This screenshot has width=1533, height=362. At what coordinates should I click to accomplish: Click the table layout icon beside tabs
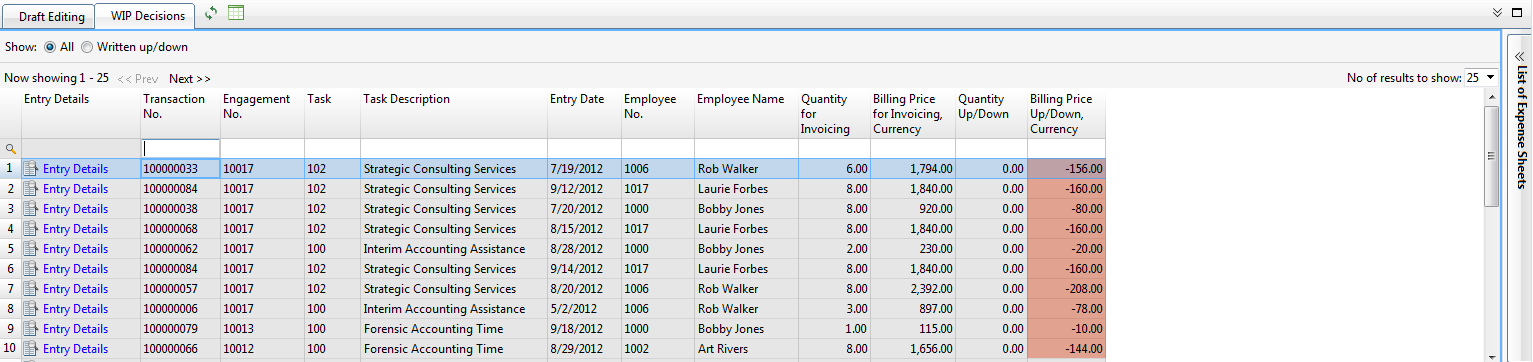point(236,13)
